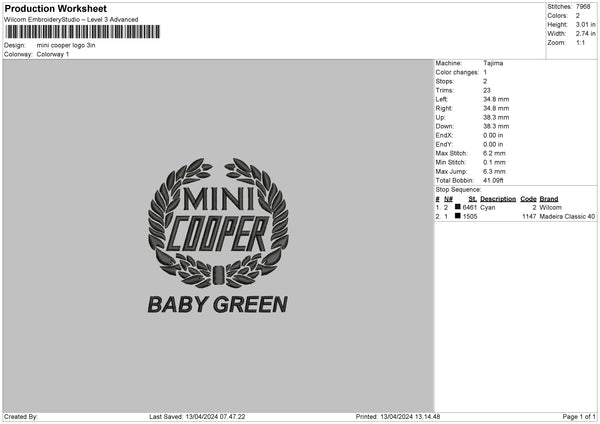Click the Stop Sequence heading

pos(458,190)
